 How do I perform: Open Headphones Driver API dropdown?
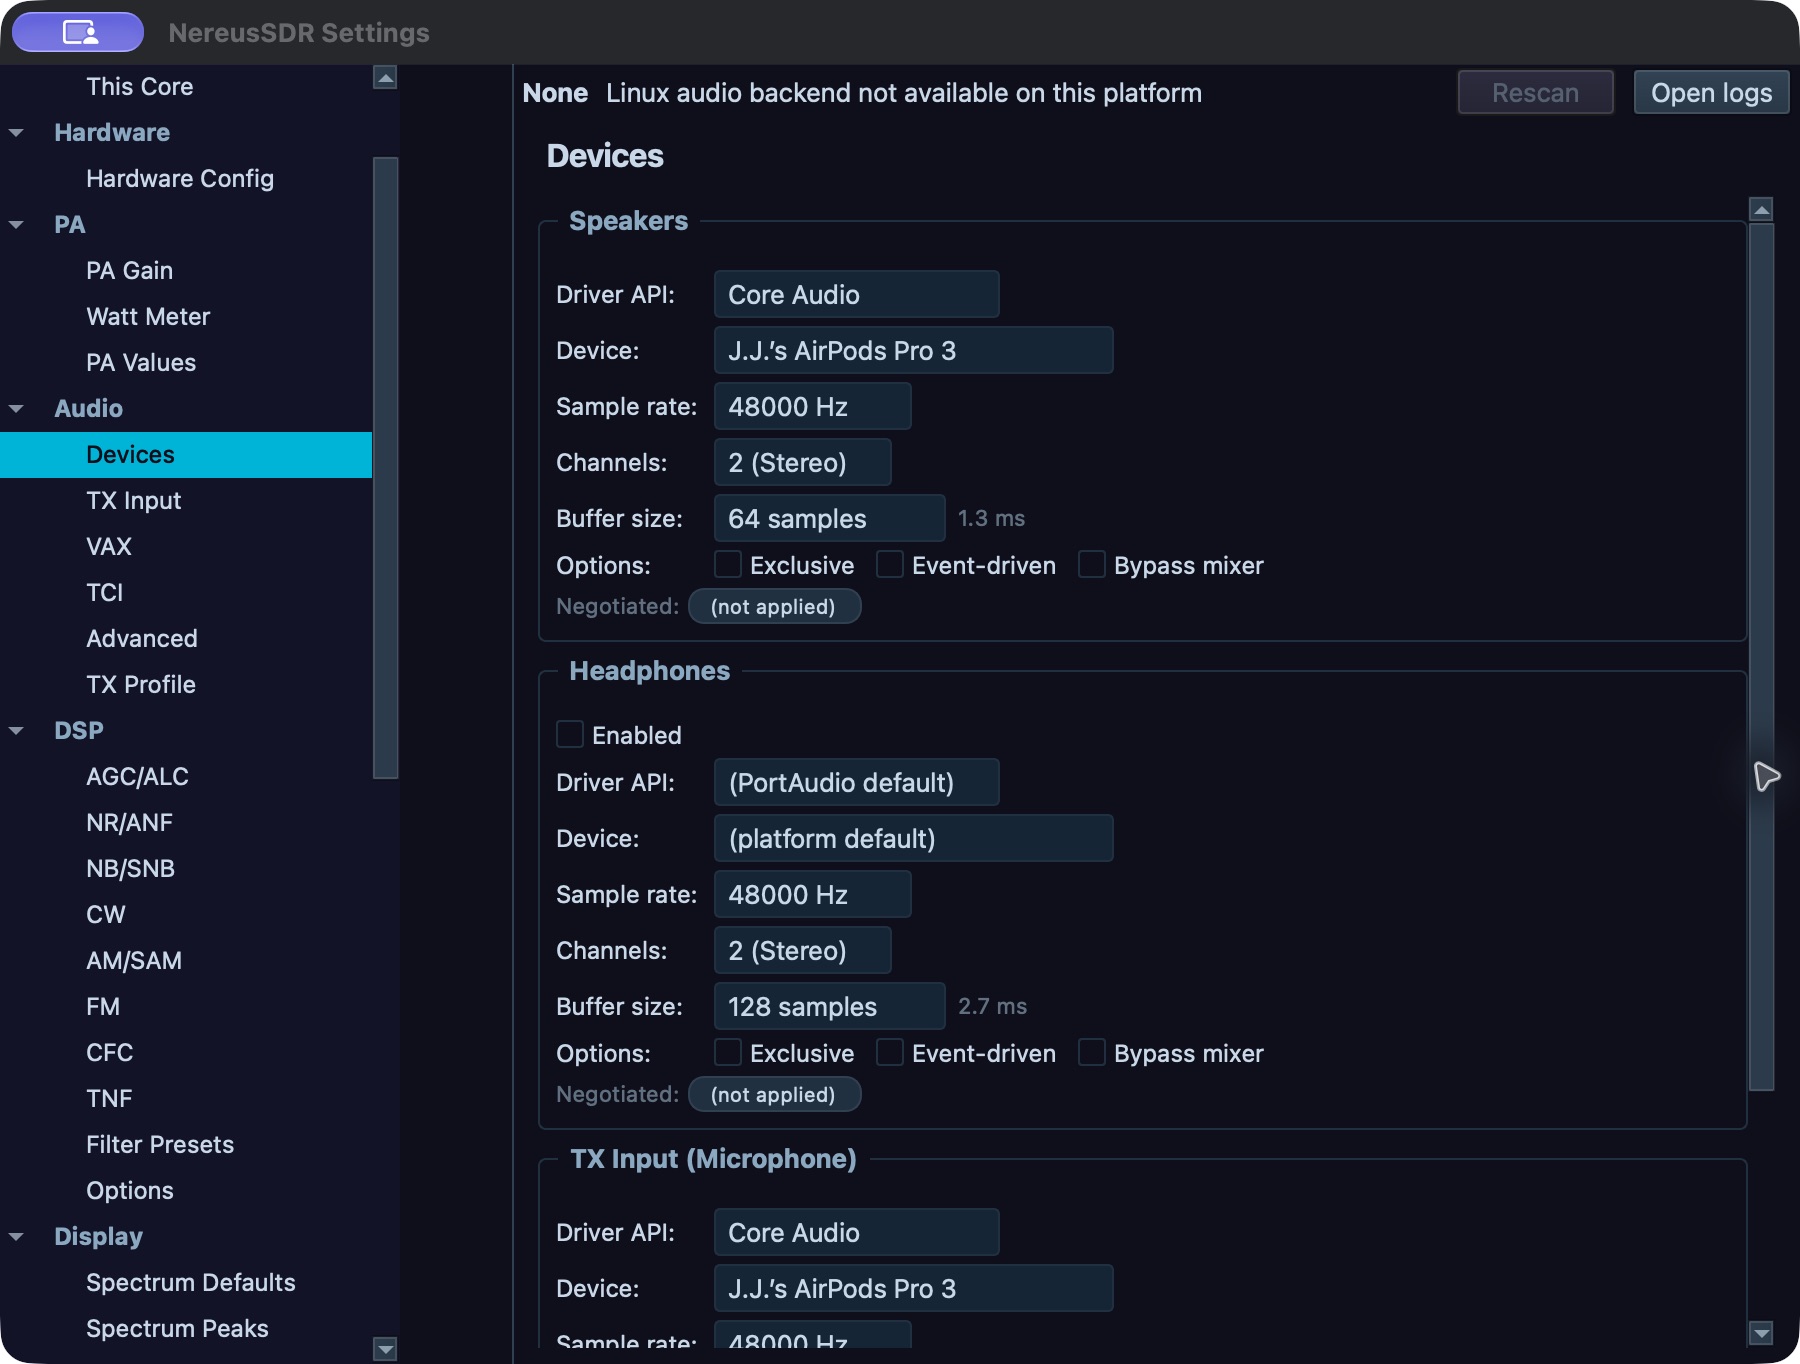[x=857, y=782]
